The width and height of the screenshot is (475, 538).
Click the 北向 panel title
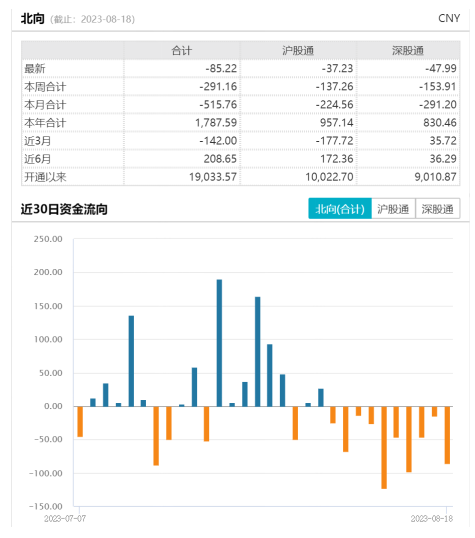(x=33, y=19)
